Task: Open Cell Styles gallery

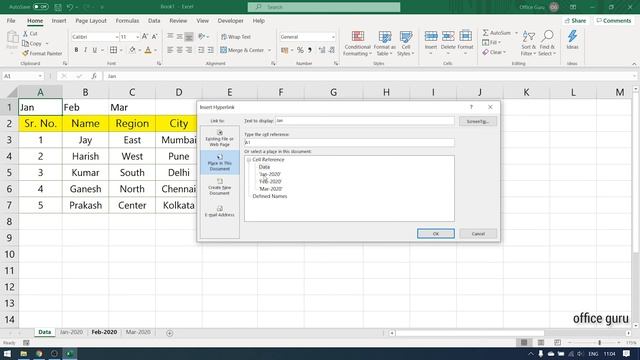Action: (405, 43)
